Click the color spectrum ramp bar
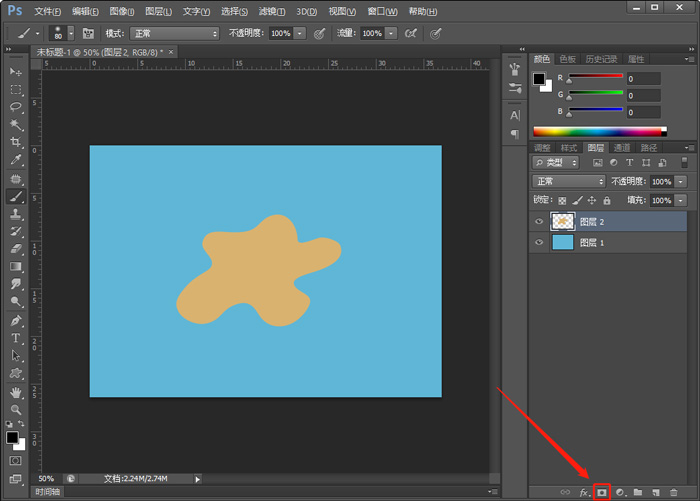Viewport: 700px width, 501px height. pos(598,131)
